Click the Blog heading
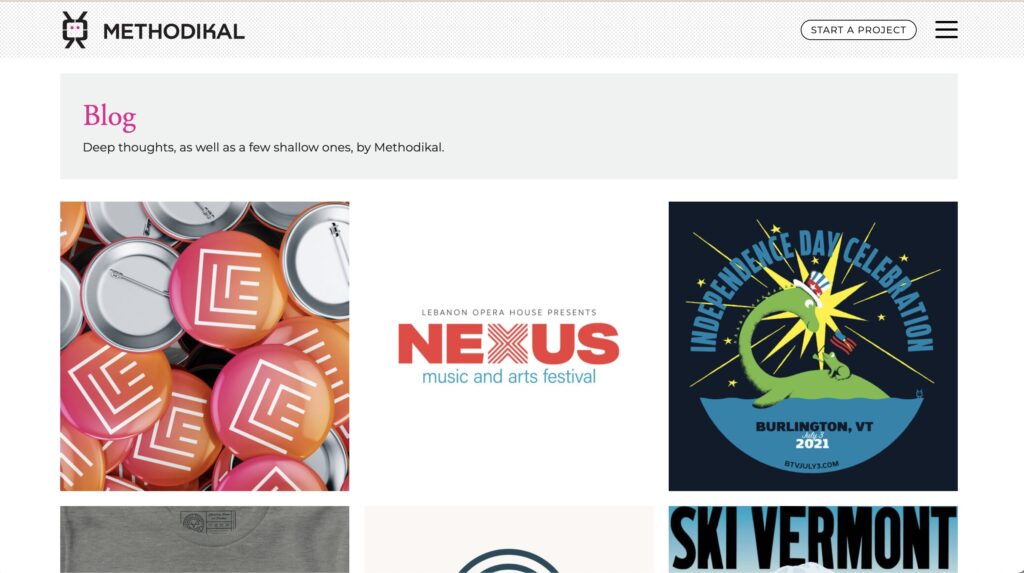1024x573 pixels. coord(110,117)
